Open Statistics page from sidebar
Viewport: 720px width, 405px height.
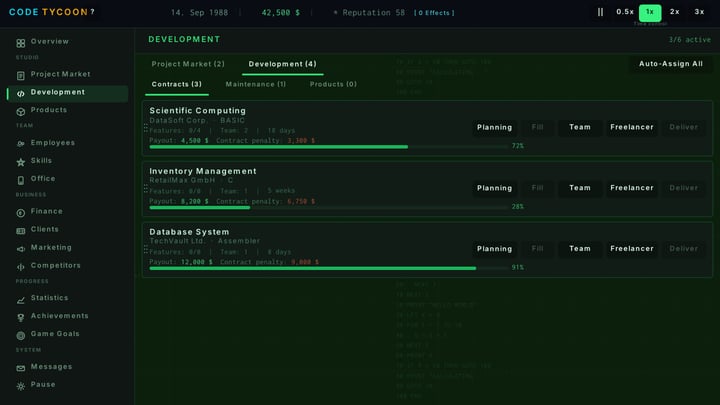click(68, 298)
